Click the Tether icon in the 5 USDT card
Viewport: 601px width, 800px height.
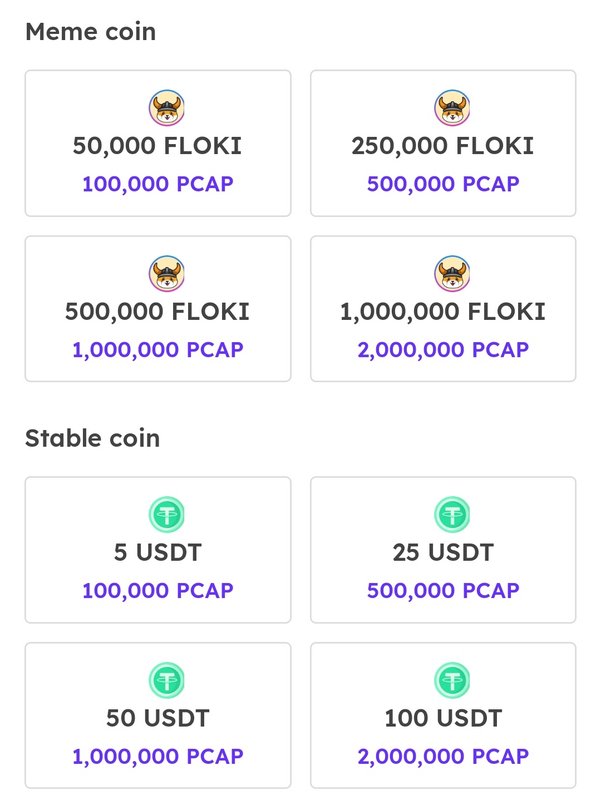click(166, 514)
